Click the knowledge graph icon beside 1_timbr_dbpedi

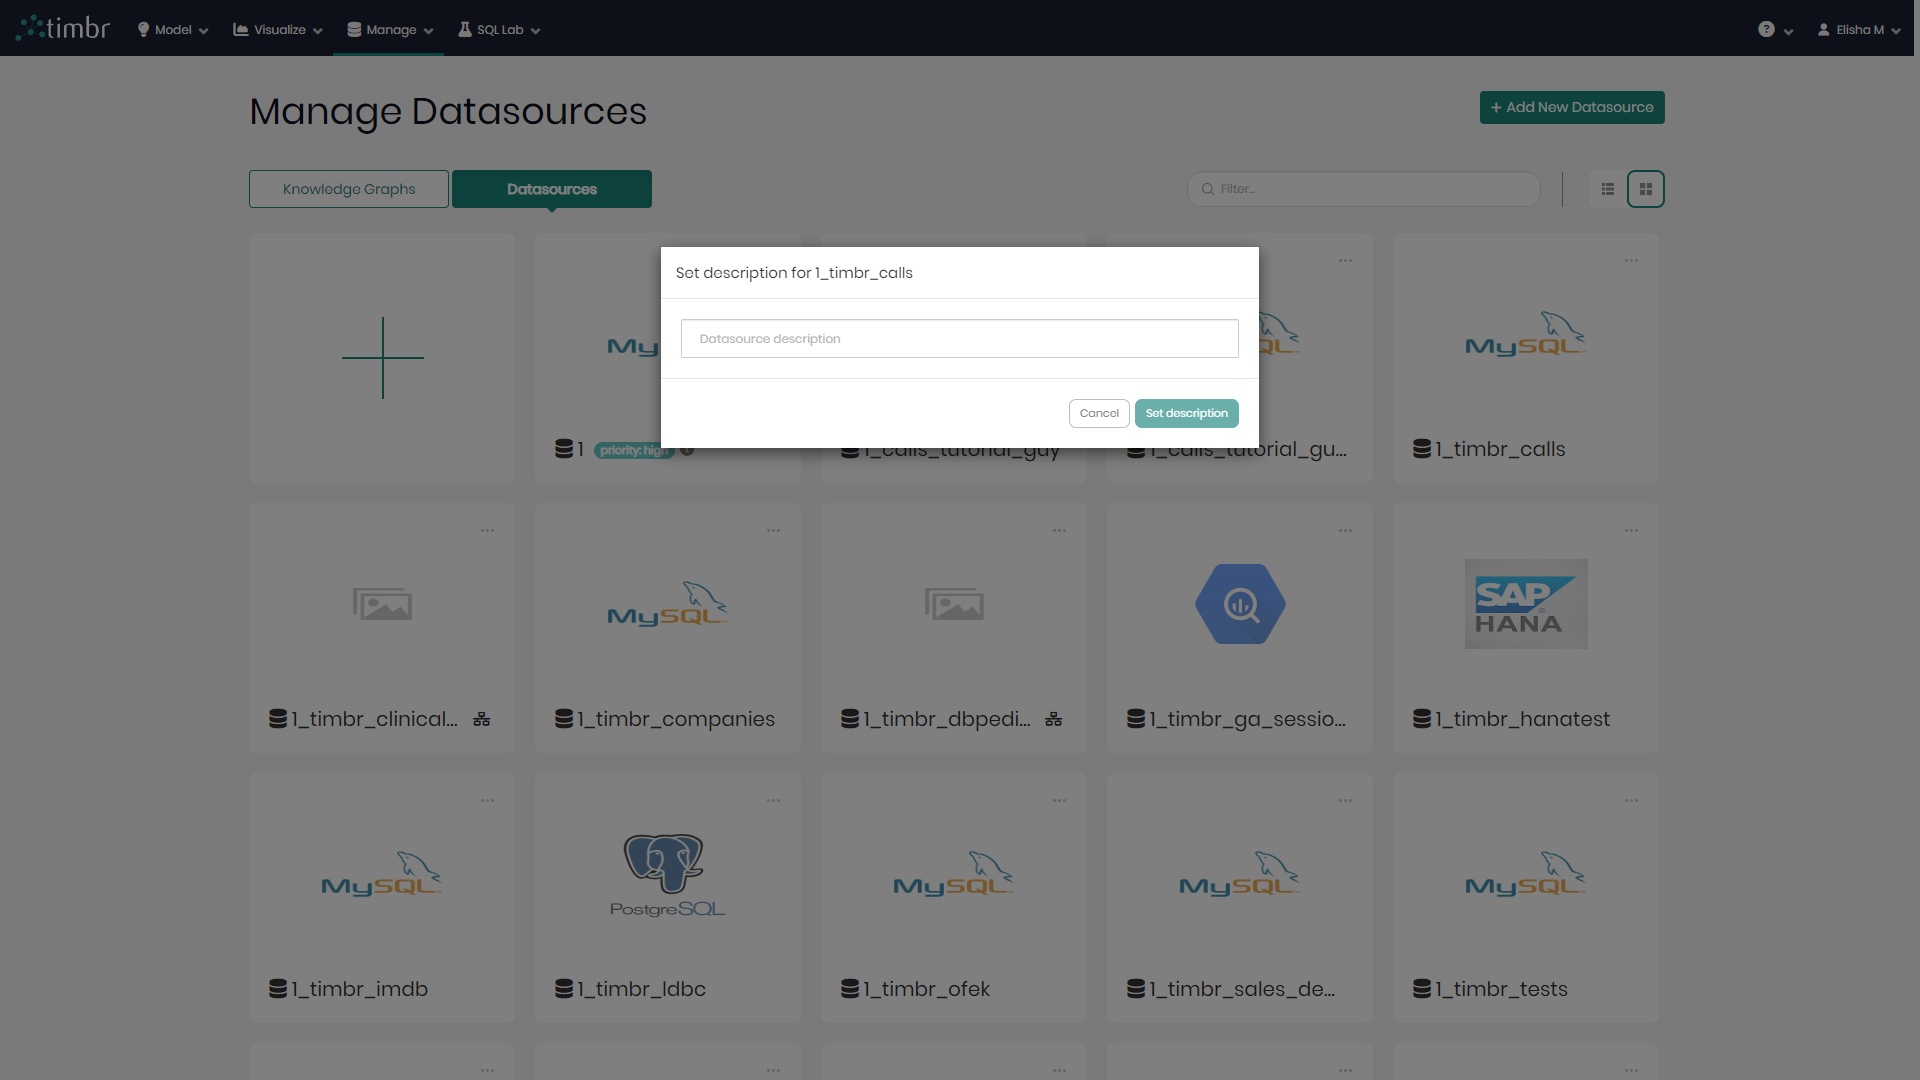coord(1054,719)
